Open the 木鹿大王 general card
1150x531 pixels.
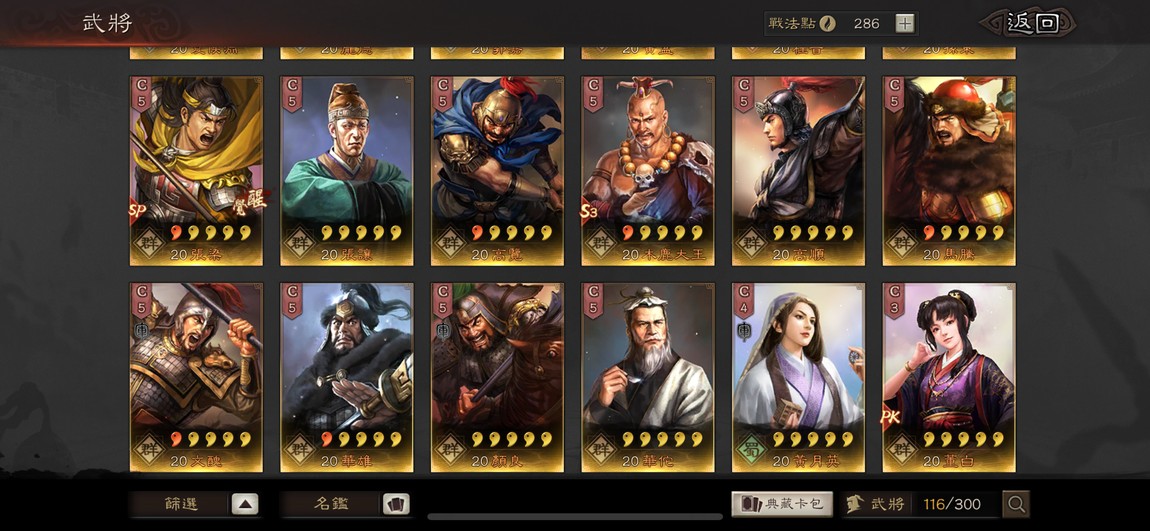tap(648, 171)
